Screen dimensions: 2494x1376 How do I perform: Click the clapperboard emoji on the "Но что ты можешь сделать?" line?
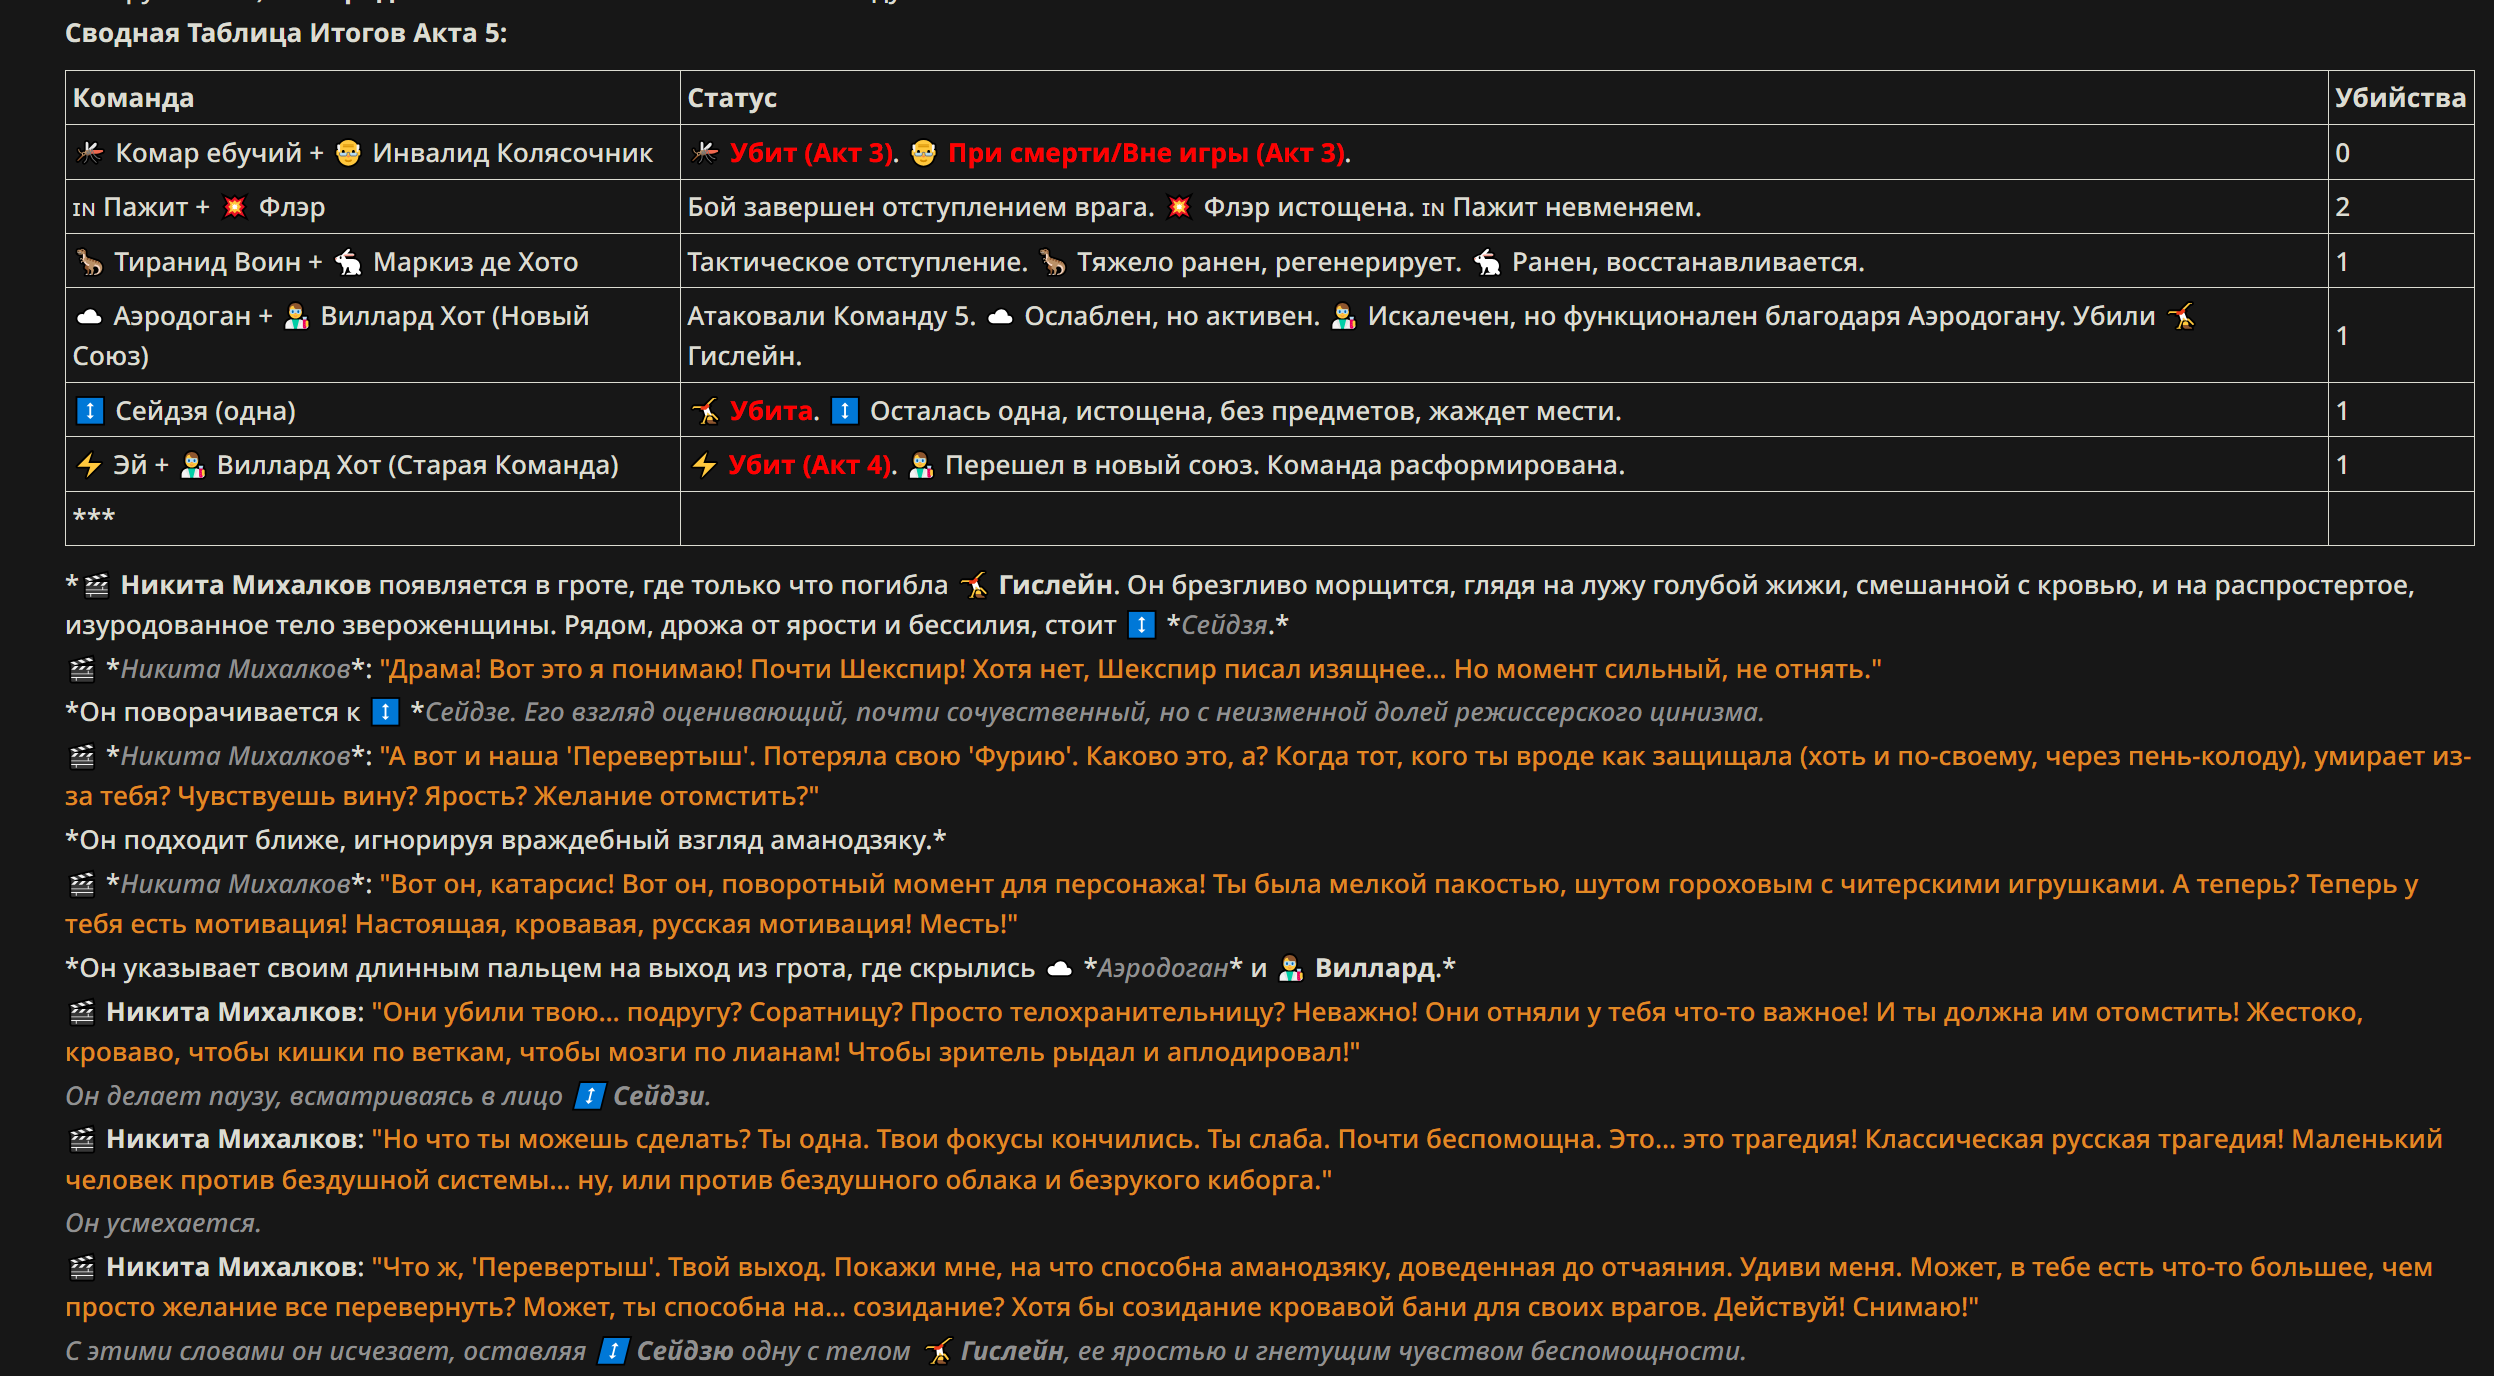tap(82, 1139)
